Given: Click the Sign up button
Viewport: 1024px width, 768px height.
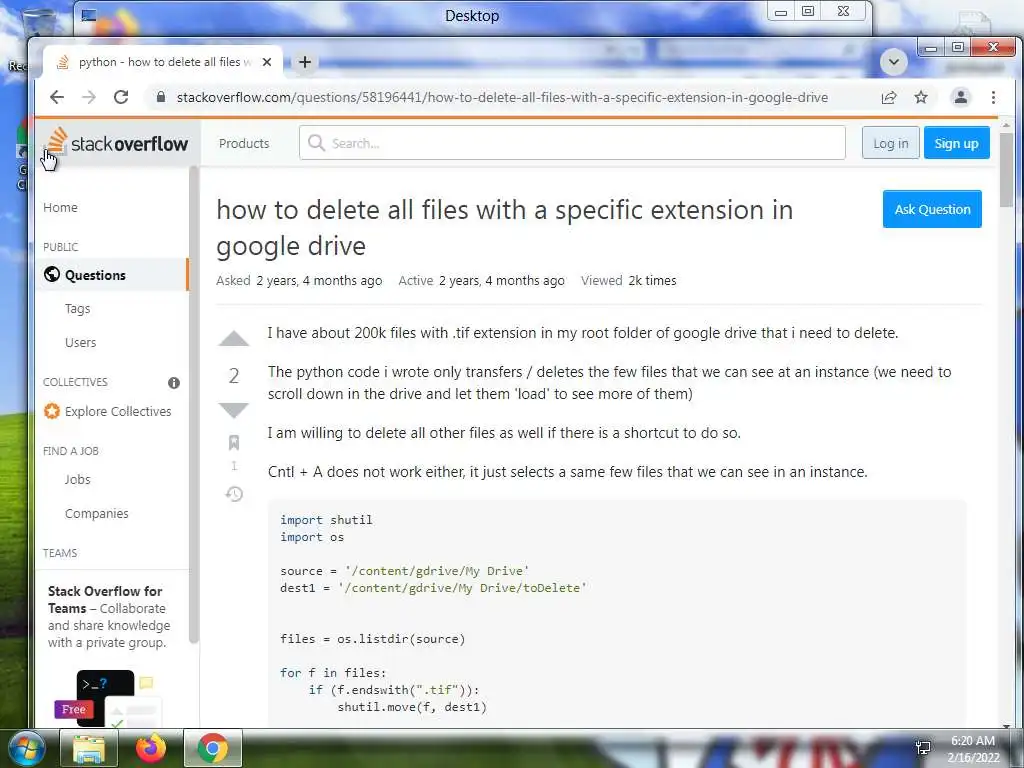Looking at the screenshot, I should [x=956, y=143].
